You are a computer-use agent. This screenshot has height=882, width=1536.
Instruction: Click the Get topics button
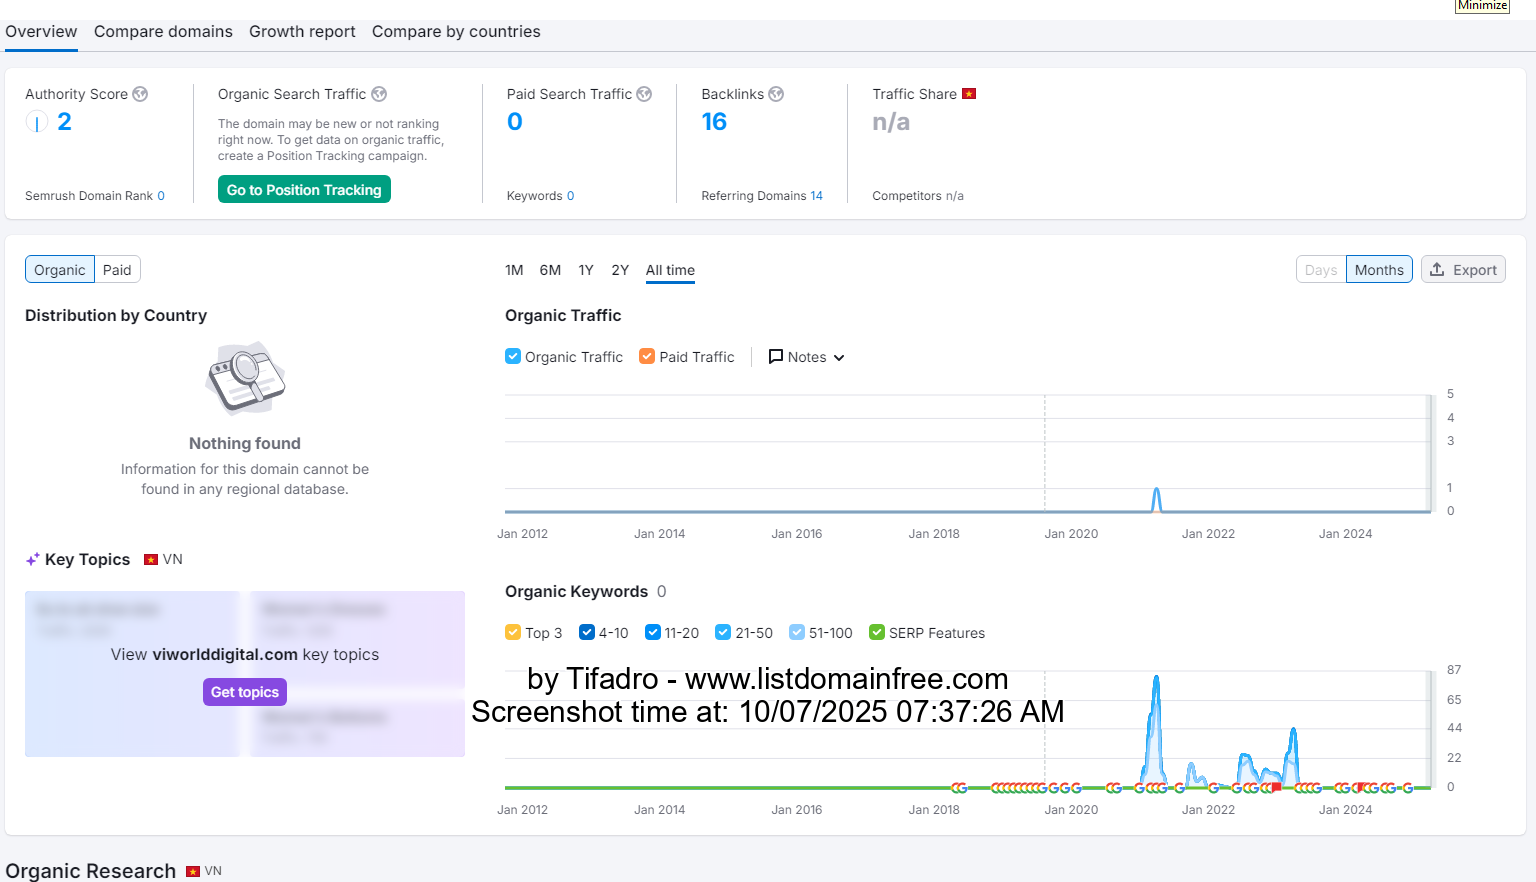[x=245, y=692]
